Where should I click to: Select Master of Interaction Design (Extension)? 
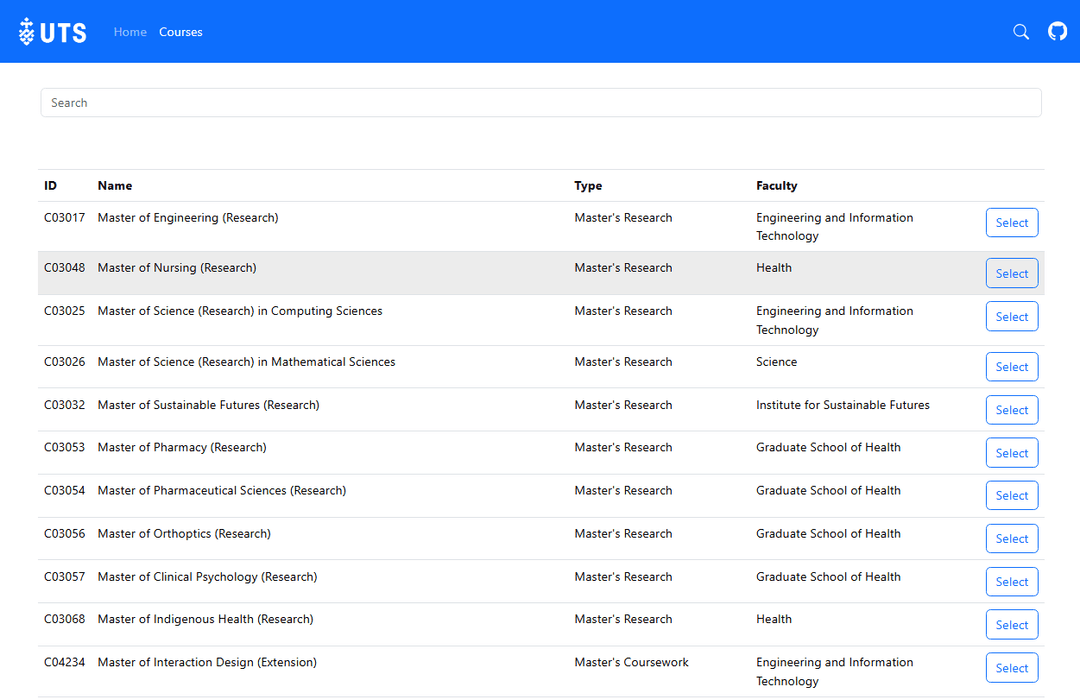pyautogui.click(x=1011, y=668)
